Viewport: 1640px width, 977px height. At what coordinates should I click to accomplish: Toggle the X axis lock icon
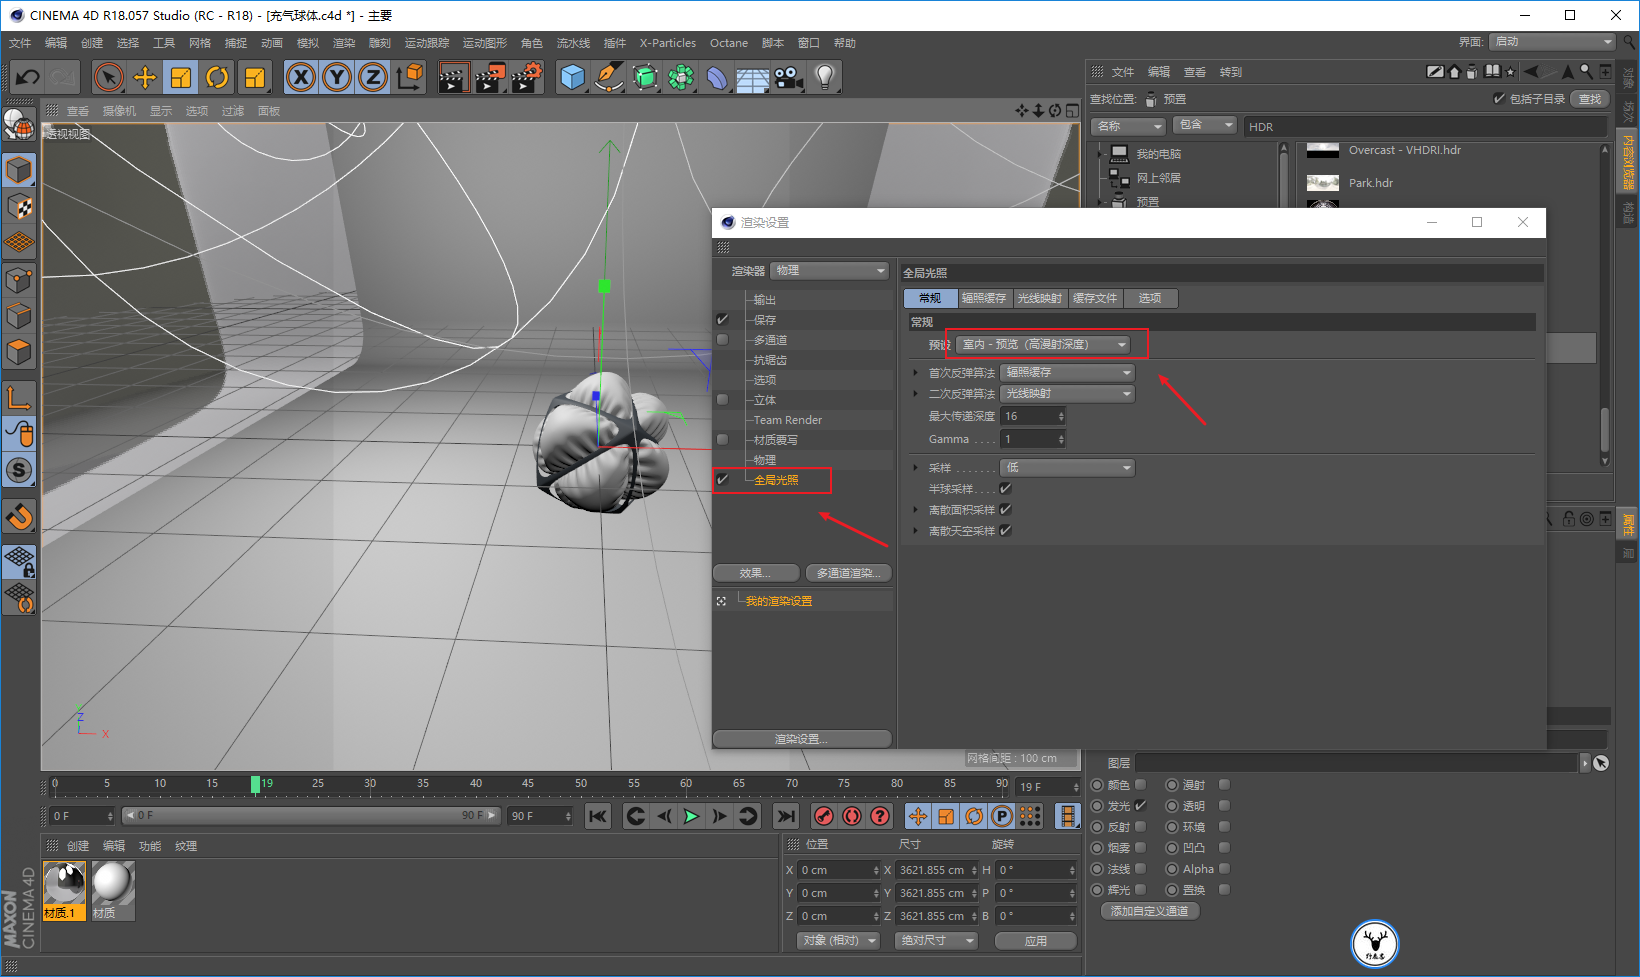pos(301,77)
